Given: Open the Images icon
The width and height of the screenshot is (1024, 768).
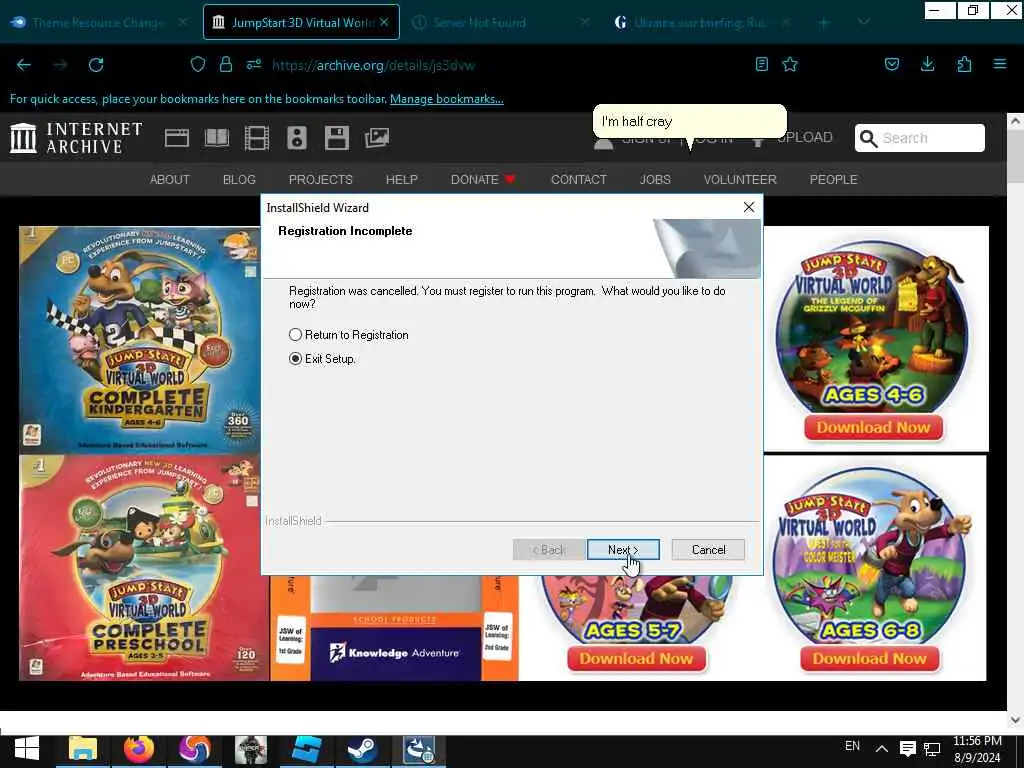Looking at the screenshot, I should (377, 138).
